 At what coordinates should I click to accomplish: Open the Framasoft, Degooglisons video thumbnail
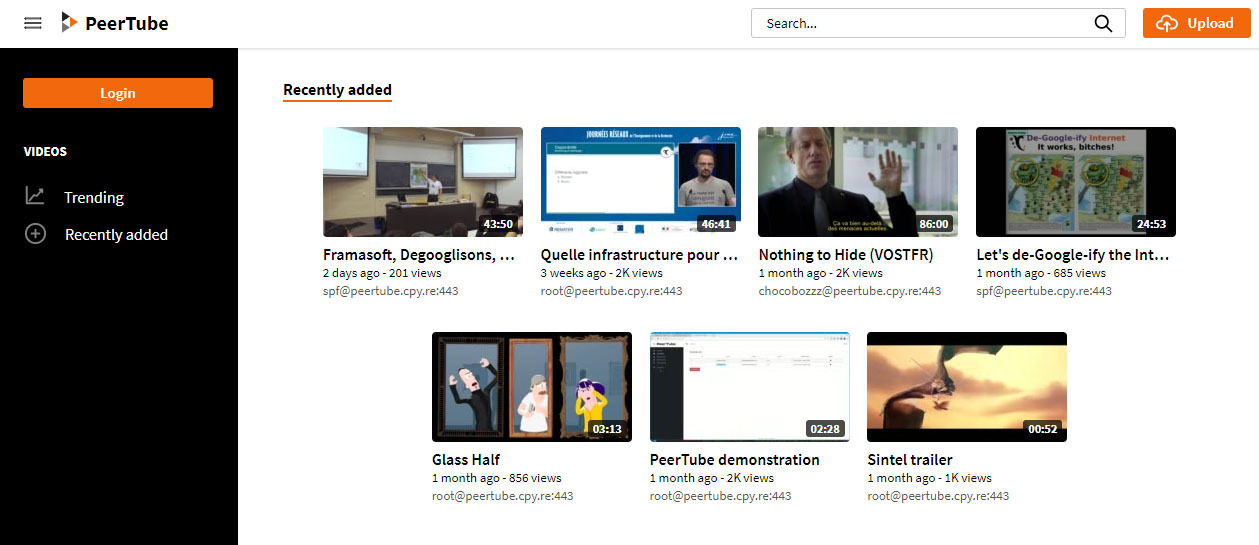[423, 182]
